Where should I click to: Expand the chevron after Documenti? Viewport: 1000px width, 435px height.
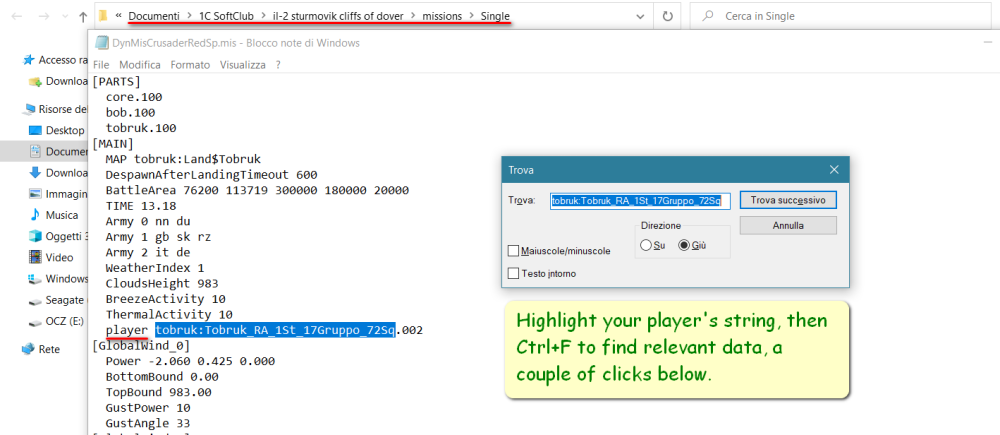click(189, 17)
